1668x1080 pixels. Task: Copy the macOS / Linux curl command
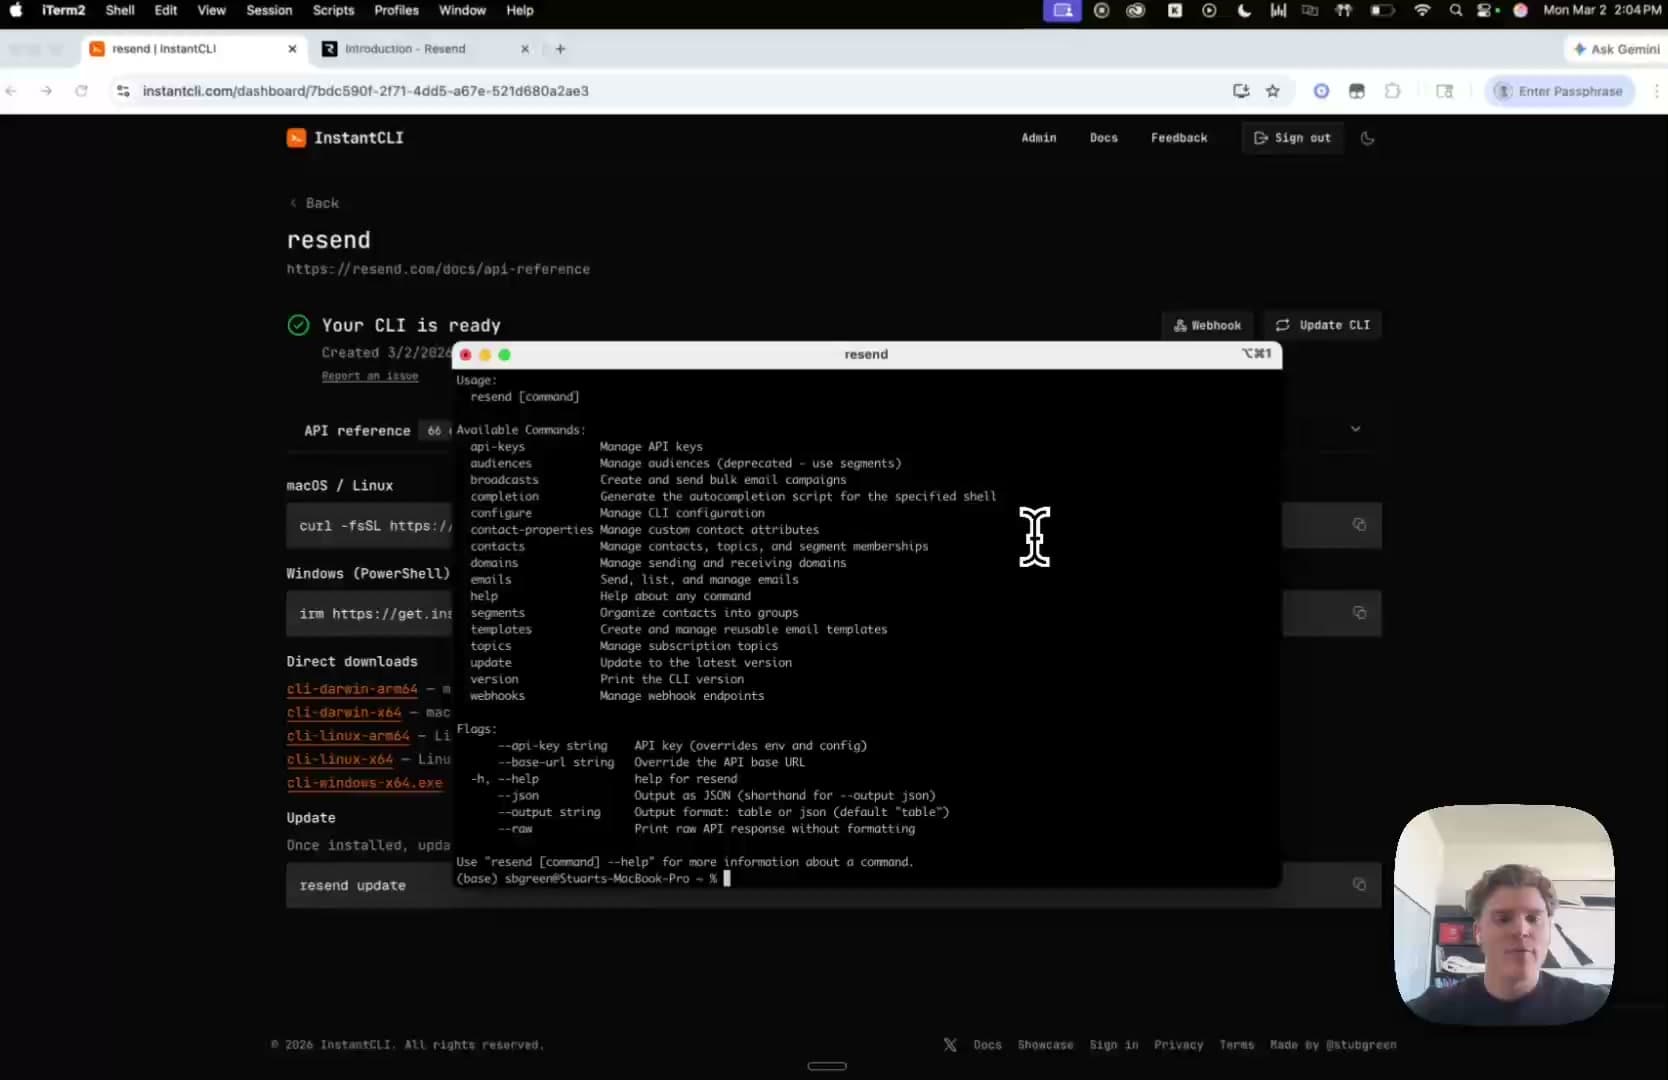pos(1359,525)
